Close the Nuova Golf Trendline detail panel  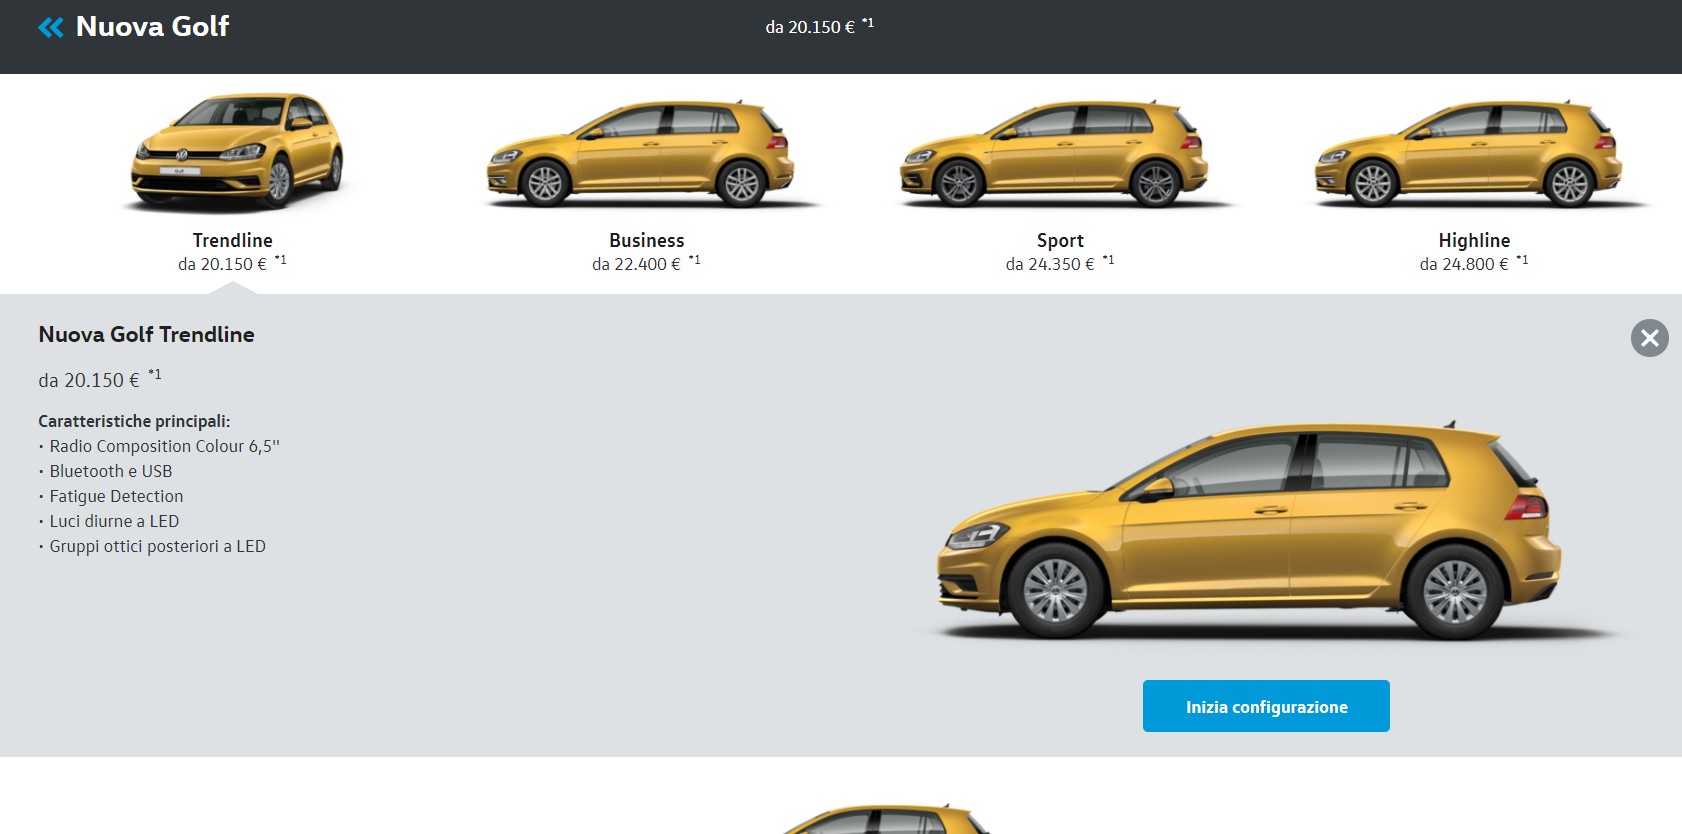1649,338
